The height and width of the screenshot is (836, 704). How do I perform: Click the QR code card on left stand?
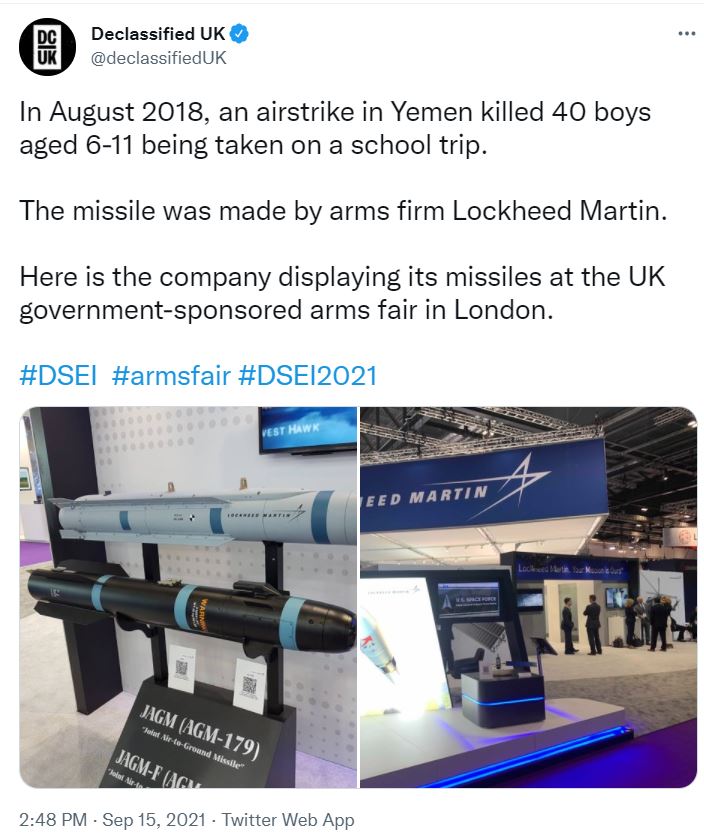tap(181, 669)
